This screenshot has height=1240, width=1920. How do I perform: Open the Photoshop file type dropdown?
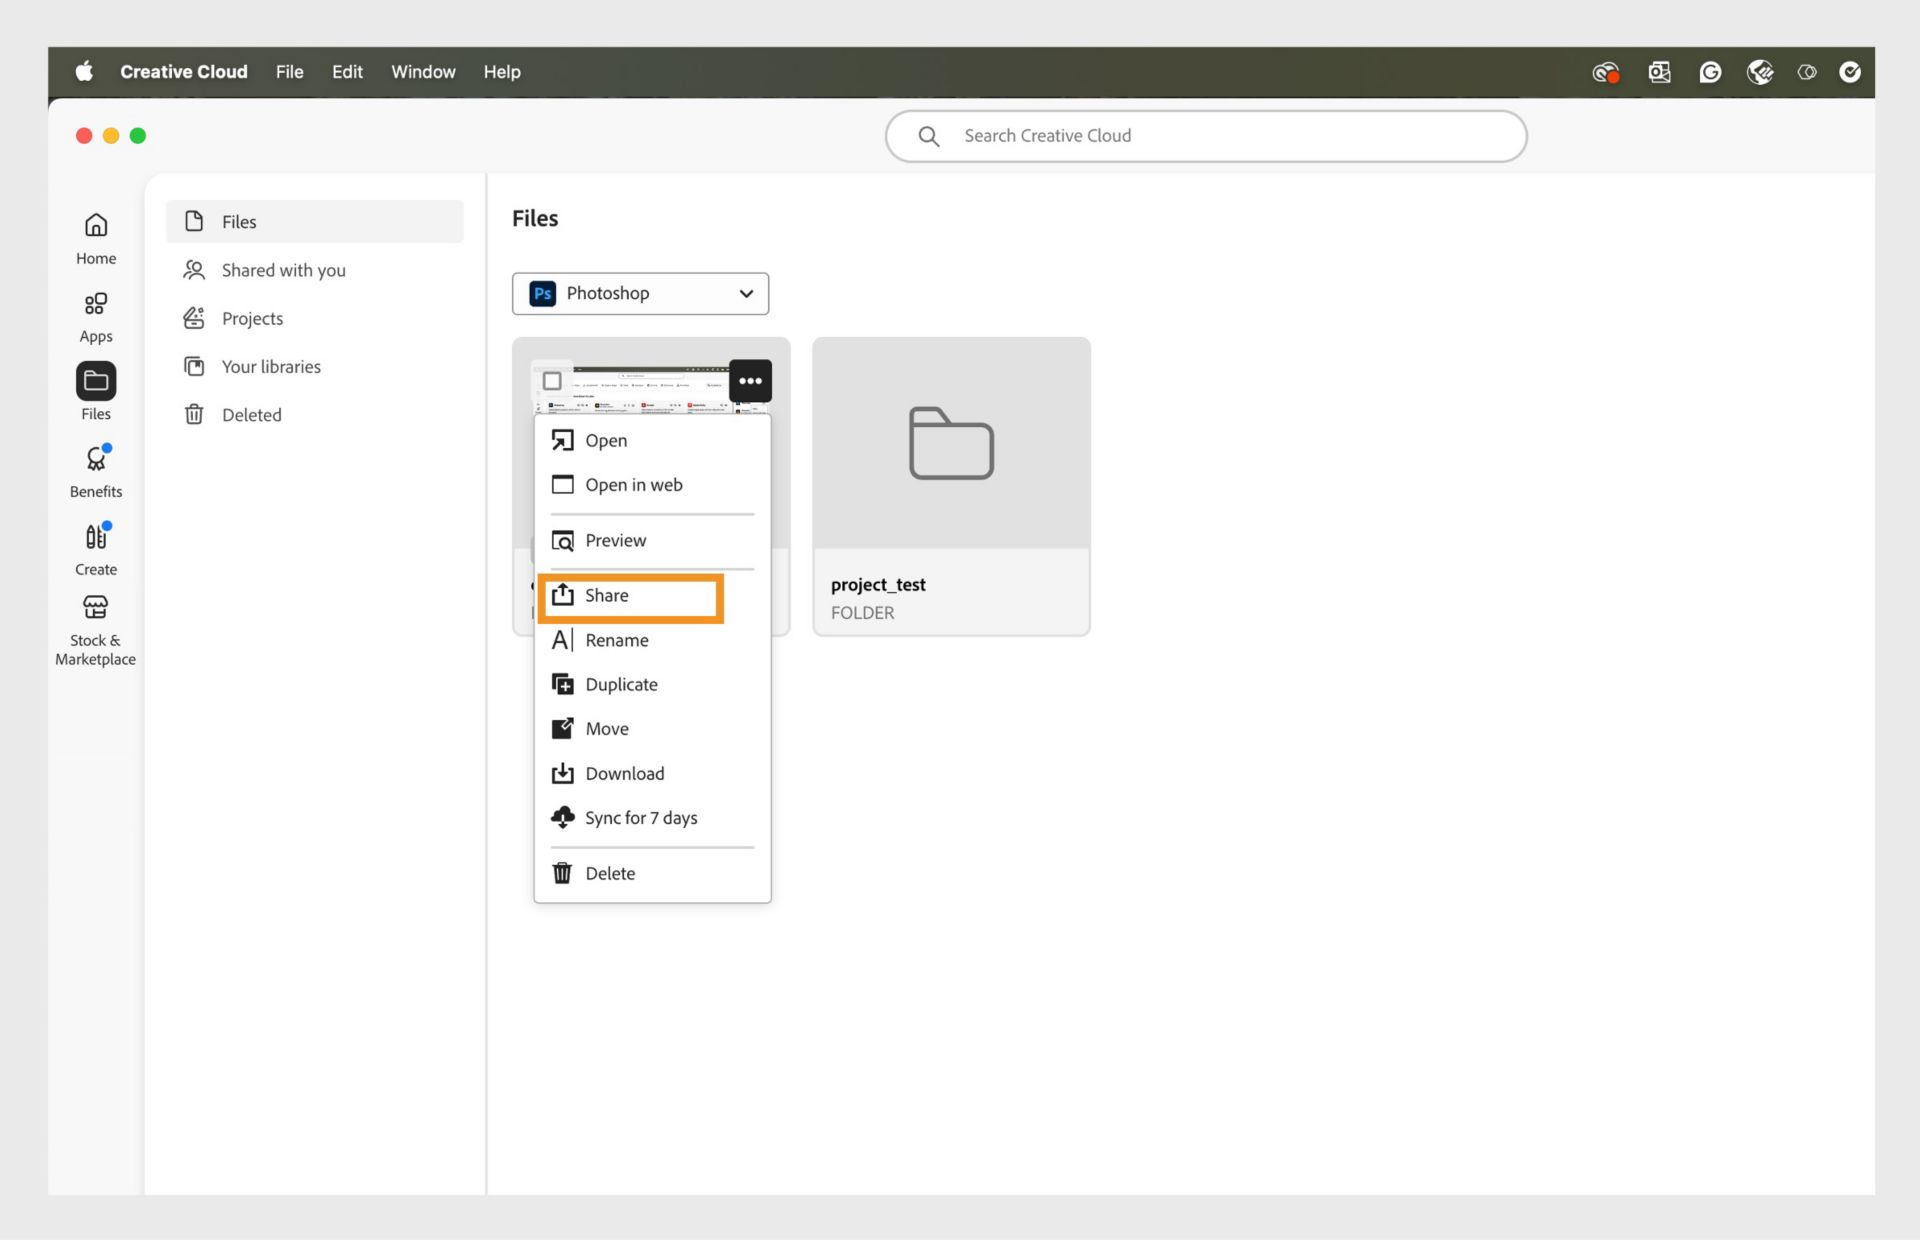pyautogui.click(x=640, y=293)
